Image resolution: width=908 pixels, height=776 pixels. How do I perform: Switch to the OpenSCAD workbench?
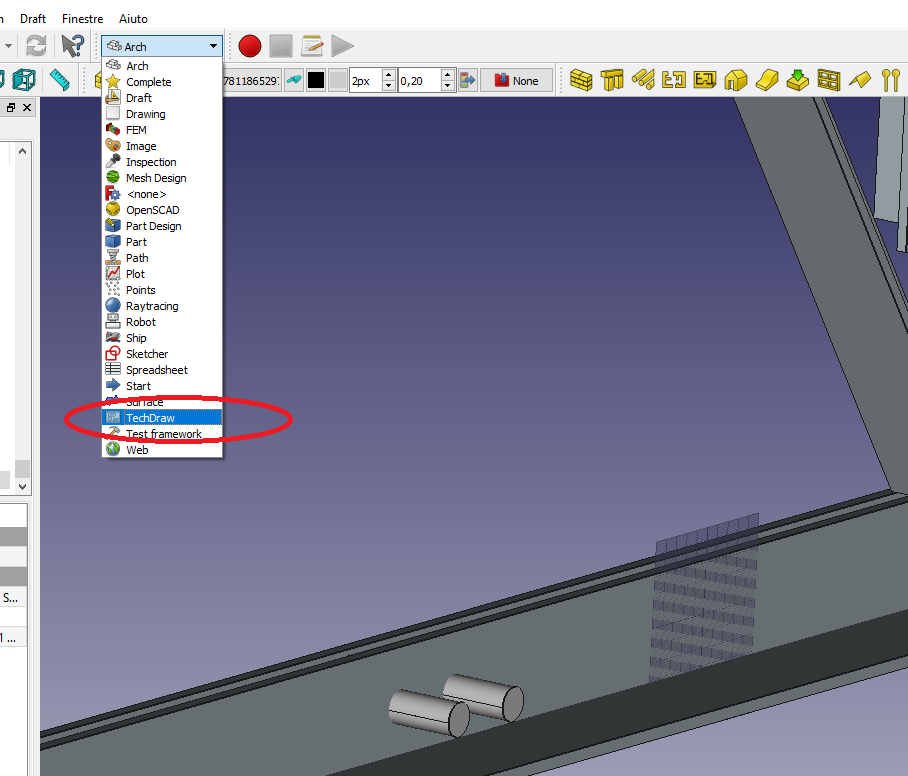[x=162, y=210]
